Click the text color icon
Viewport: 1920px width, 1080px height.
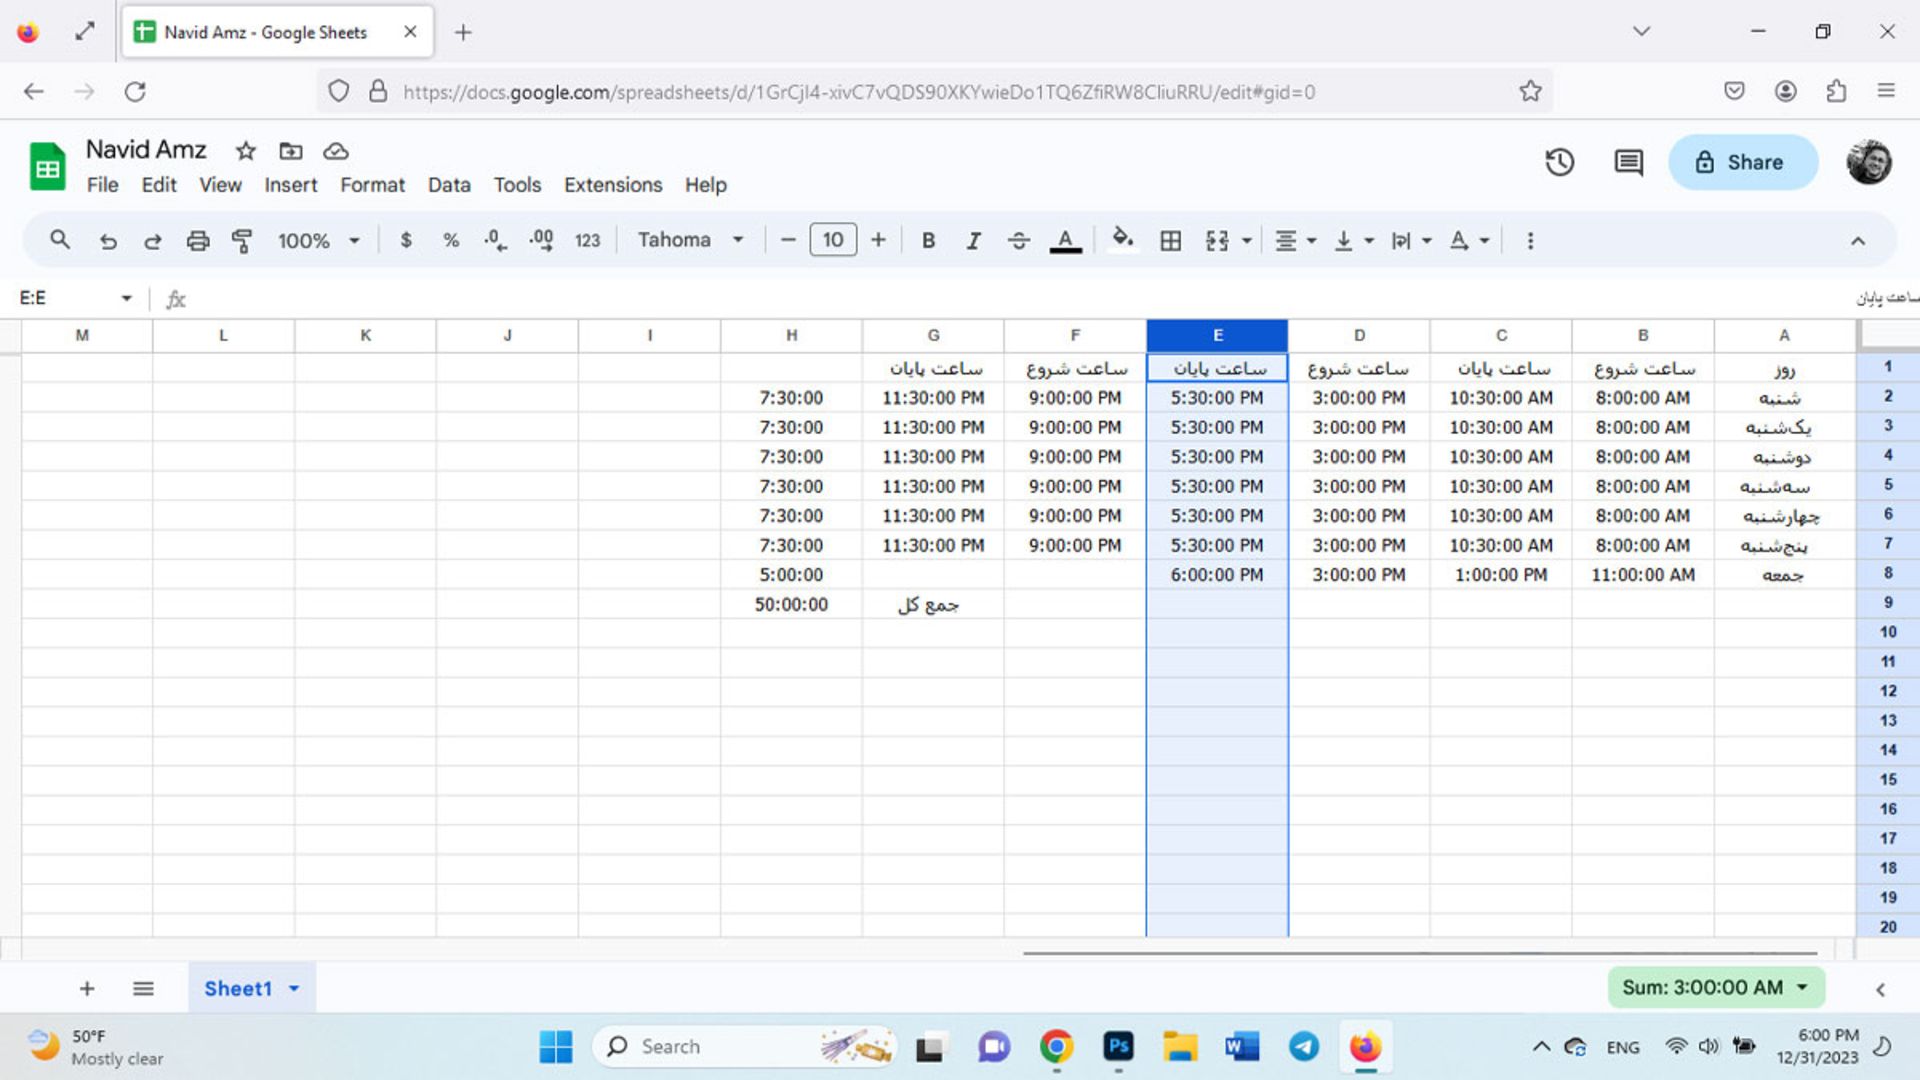click(1067, 240)
